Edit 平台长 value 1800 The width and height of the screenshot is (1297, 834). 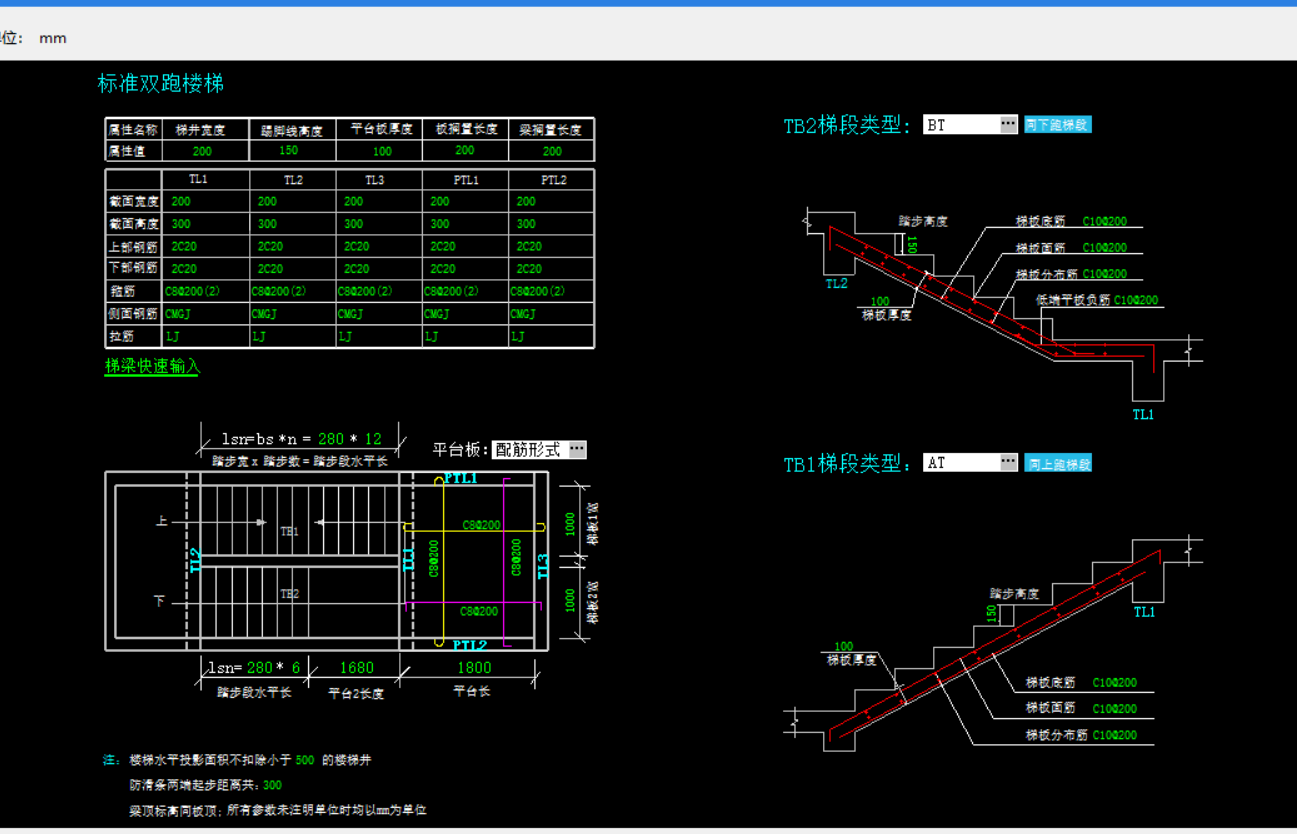click(474, 667)
